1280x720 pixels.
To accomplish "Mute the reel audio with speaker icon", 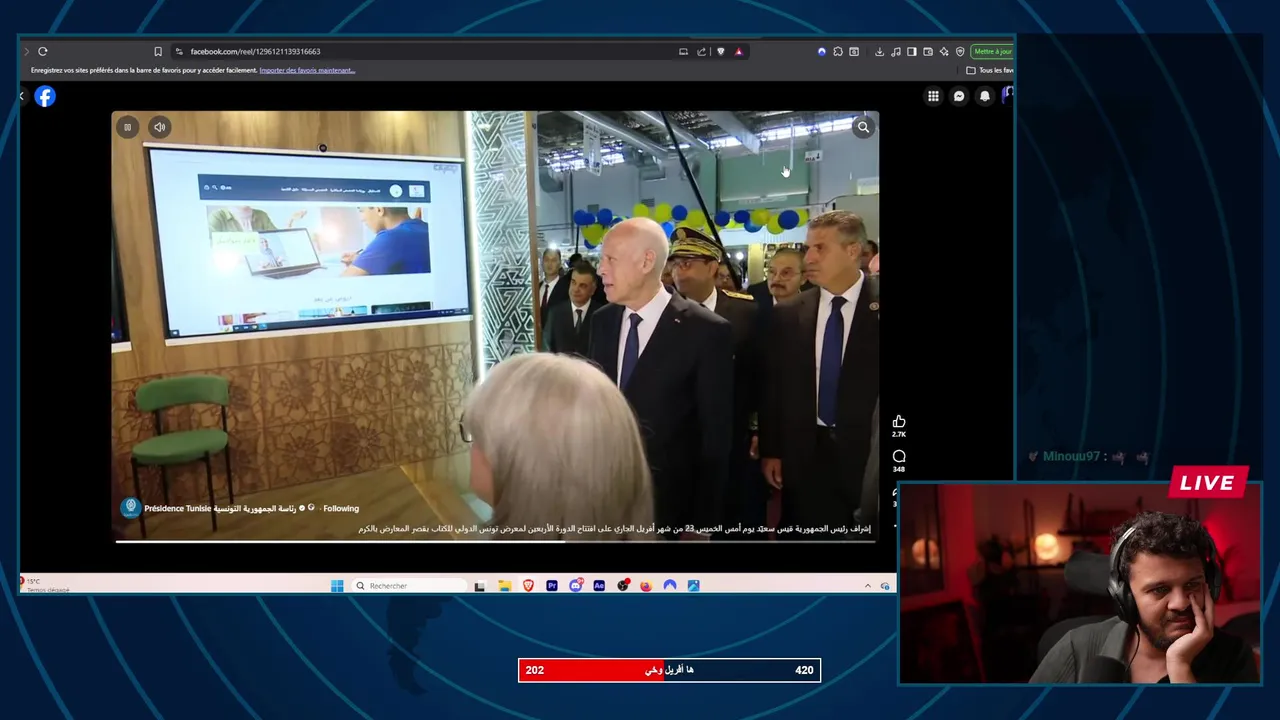I will click(x=159, y=127).
